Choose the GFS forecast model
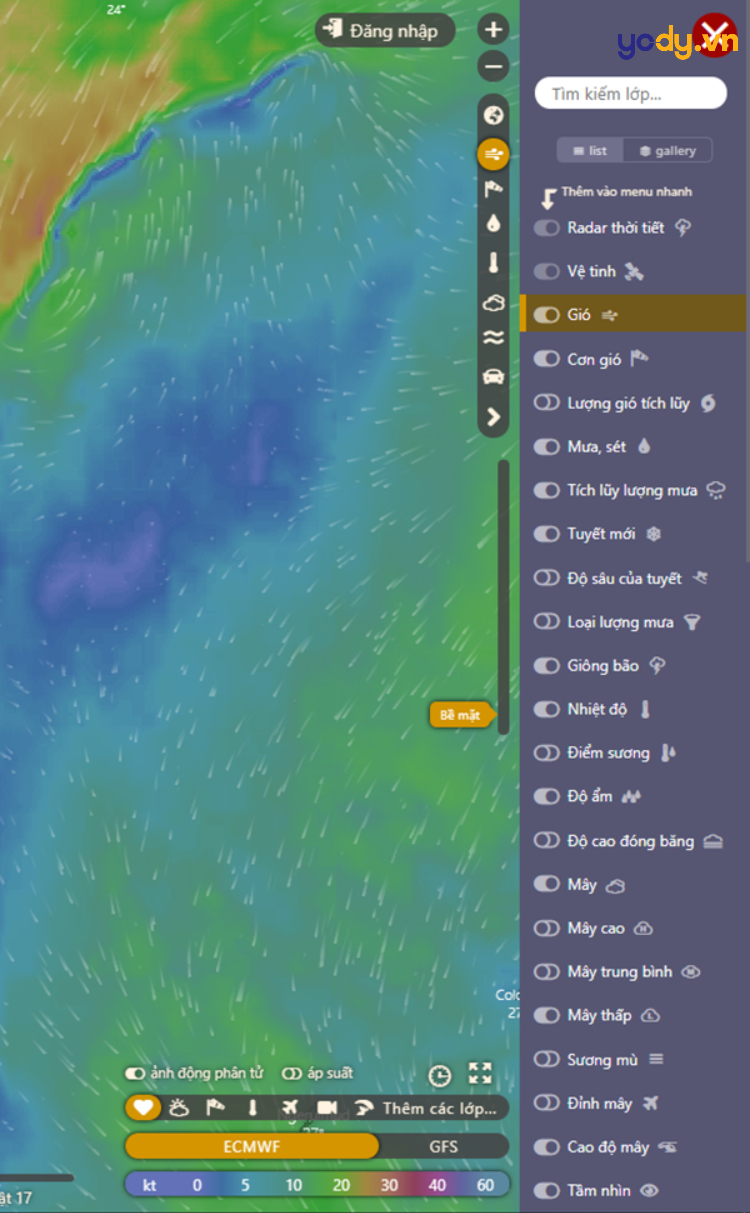The image size is (750, 1213). click(444, 1146)
